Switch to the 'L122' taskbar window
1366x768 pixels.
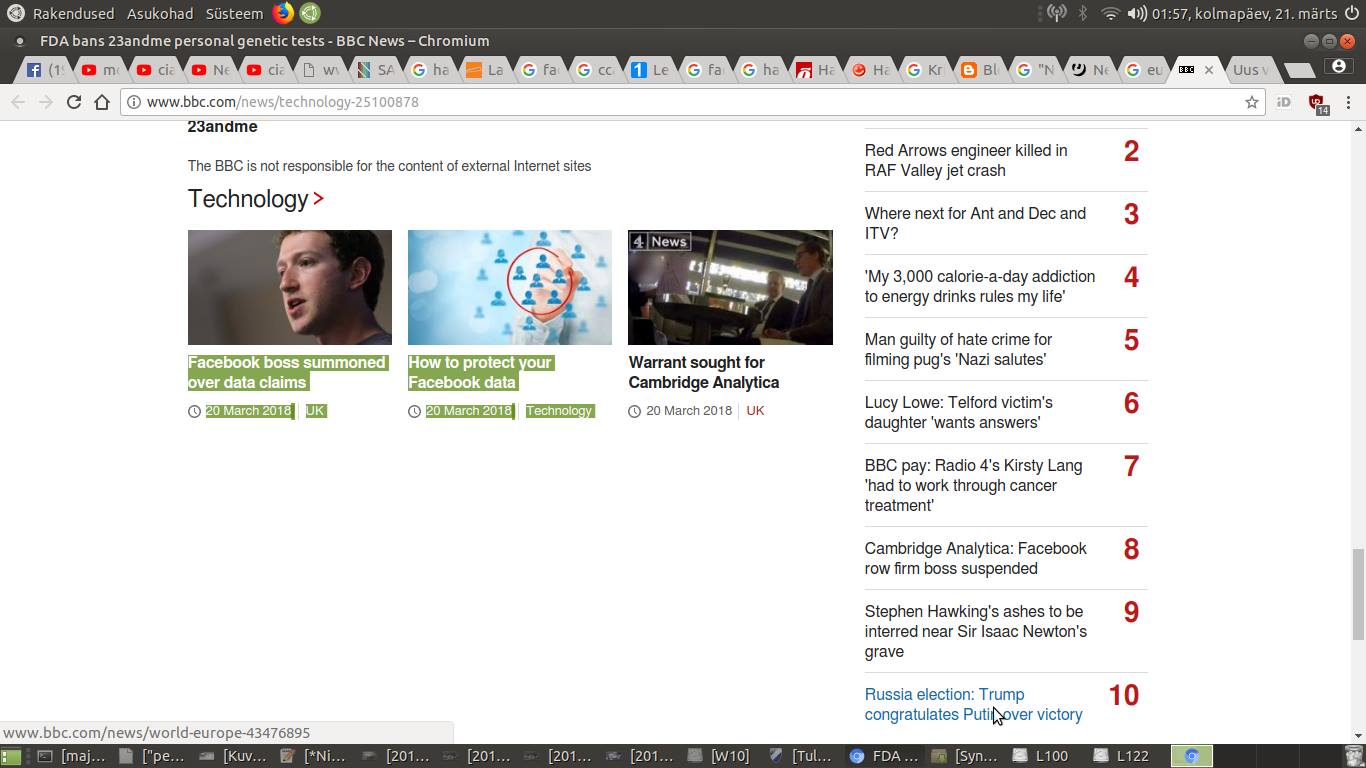click(x=1121, y=756)
